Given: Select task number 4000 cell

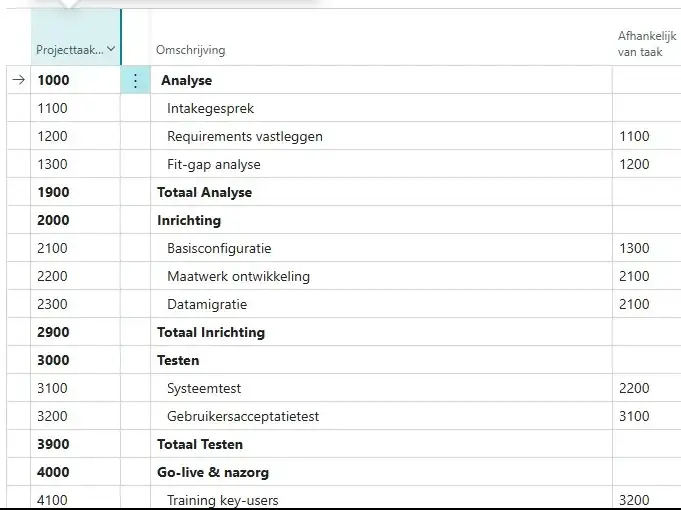Looking at the screenshot, I should point(76,472).
